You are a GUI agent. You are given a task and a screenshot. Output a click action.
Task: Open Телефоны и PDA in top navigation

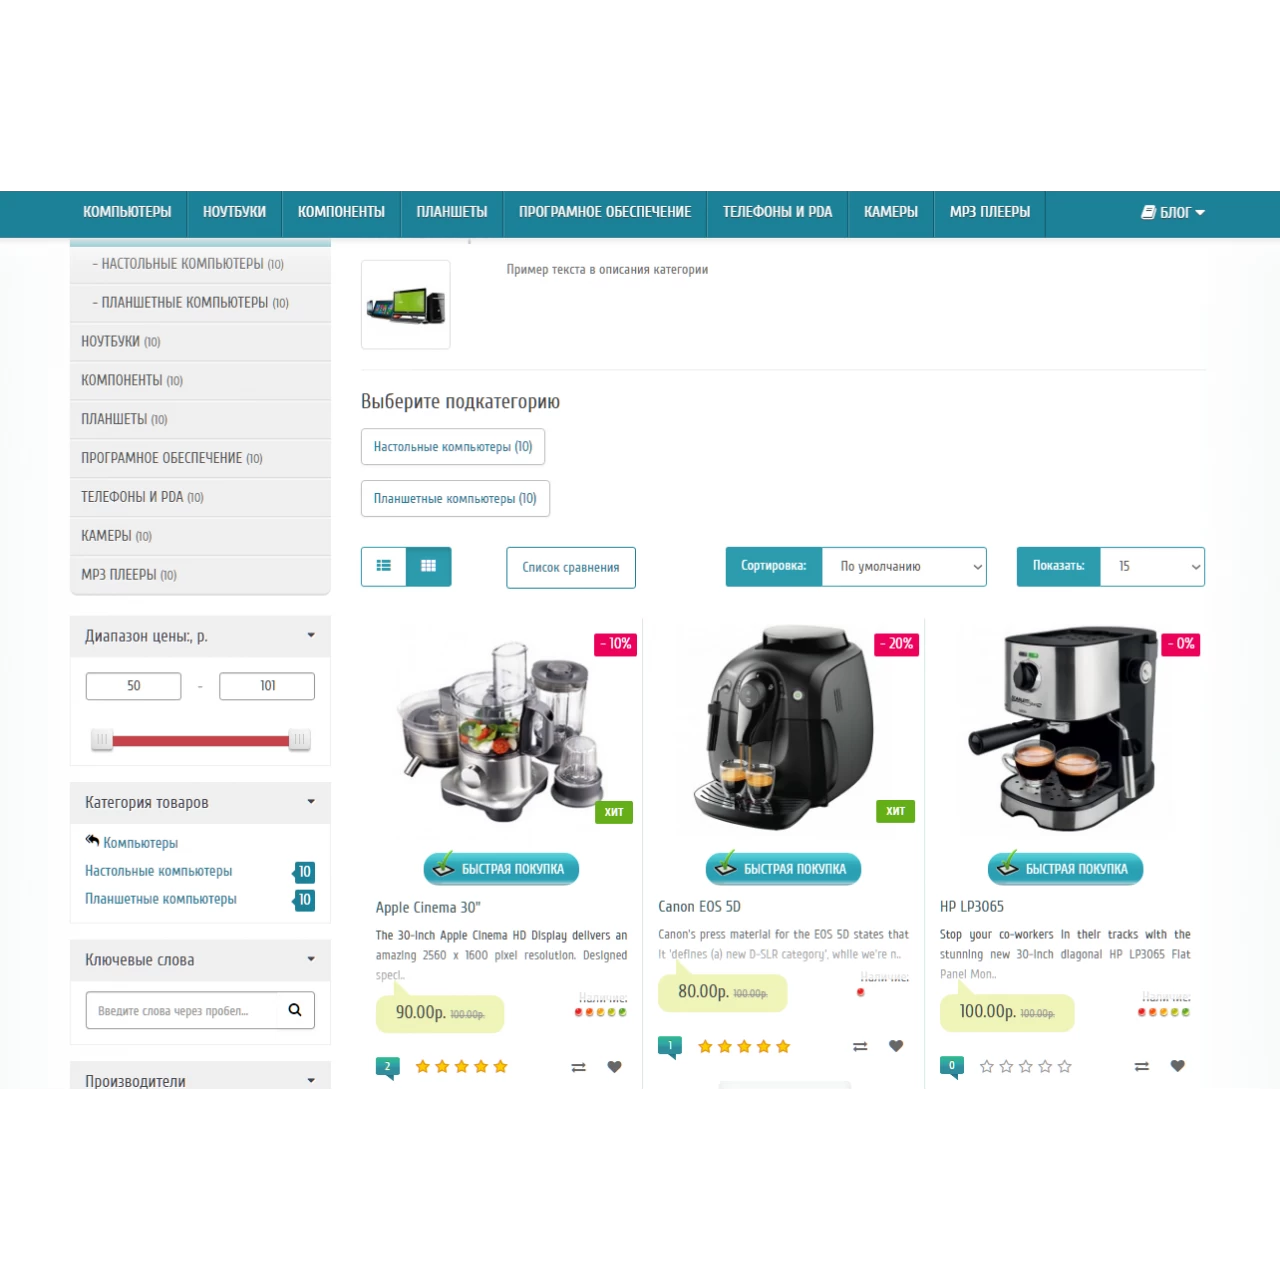point(777,212)
